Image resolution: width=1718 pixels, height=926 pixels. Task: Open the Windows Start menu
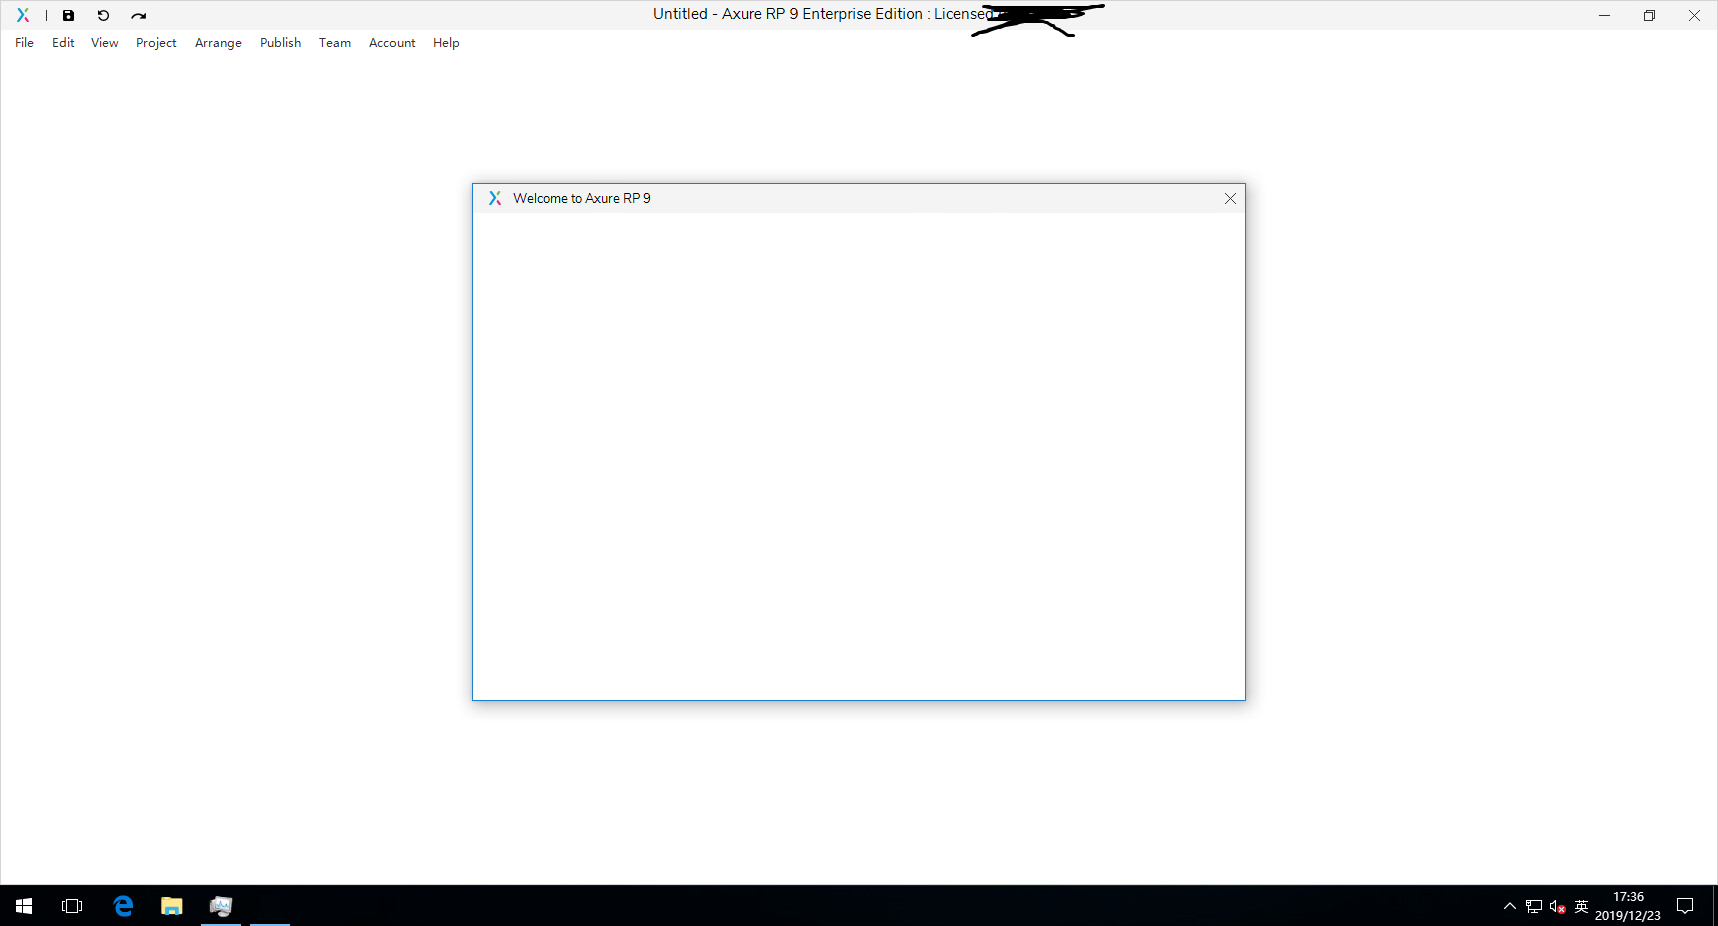[x=24, y=906]
